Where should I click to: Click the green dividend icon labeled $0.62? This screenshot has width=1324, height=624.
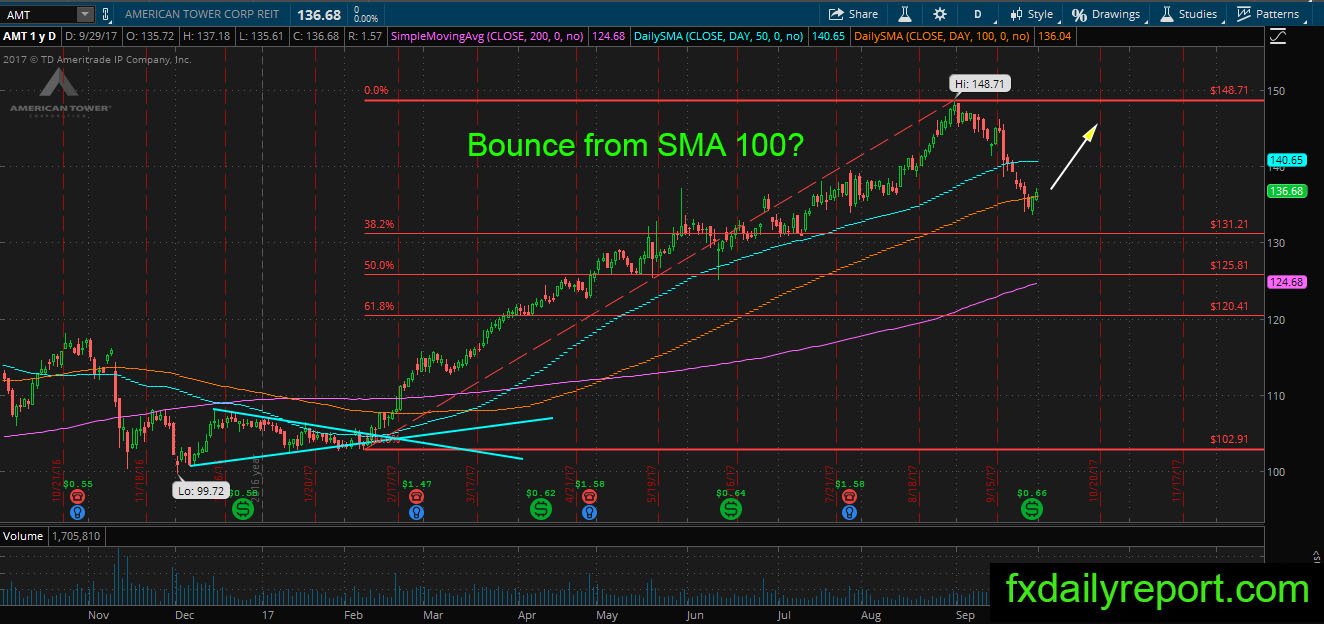click(539, 509)
